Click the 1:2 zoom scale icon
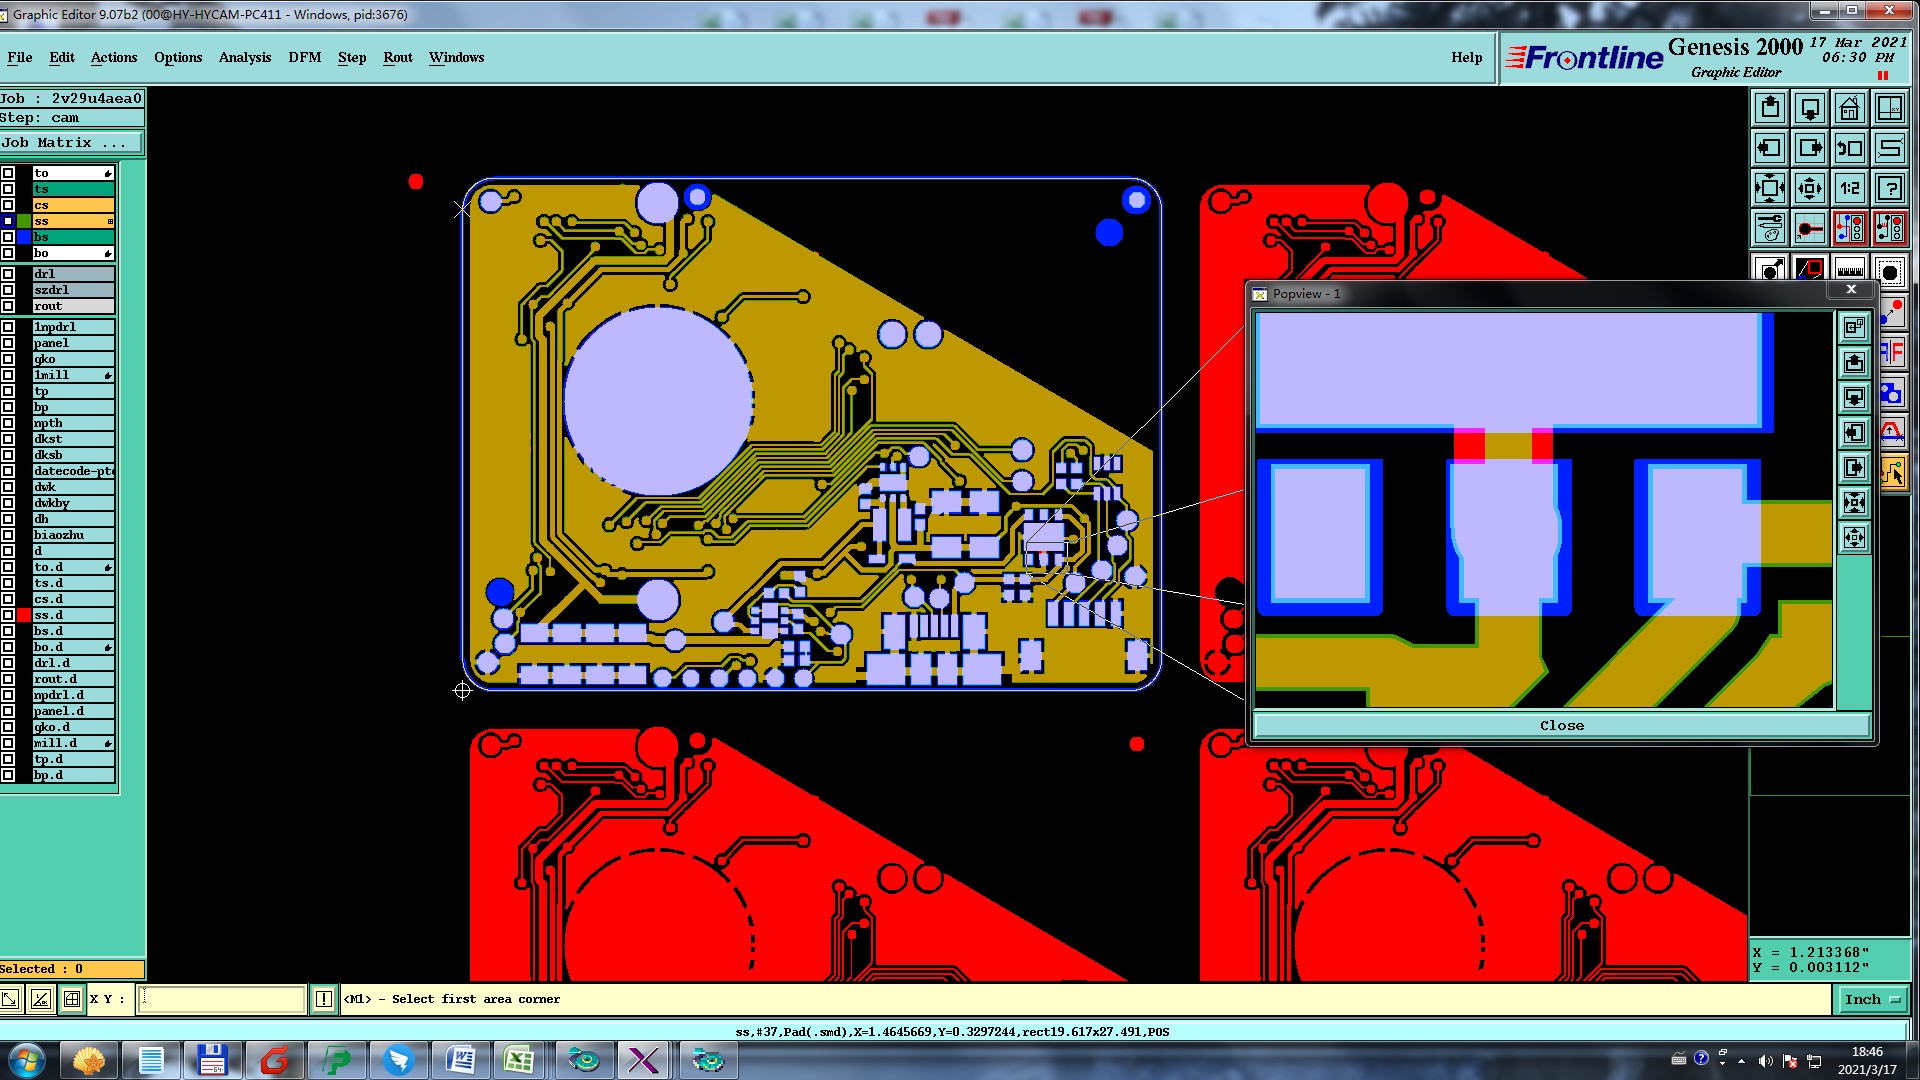 click(1849, 188)
